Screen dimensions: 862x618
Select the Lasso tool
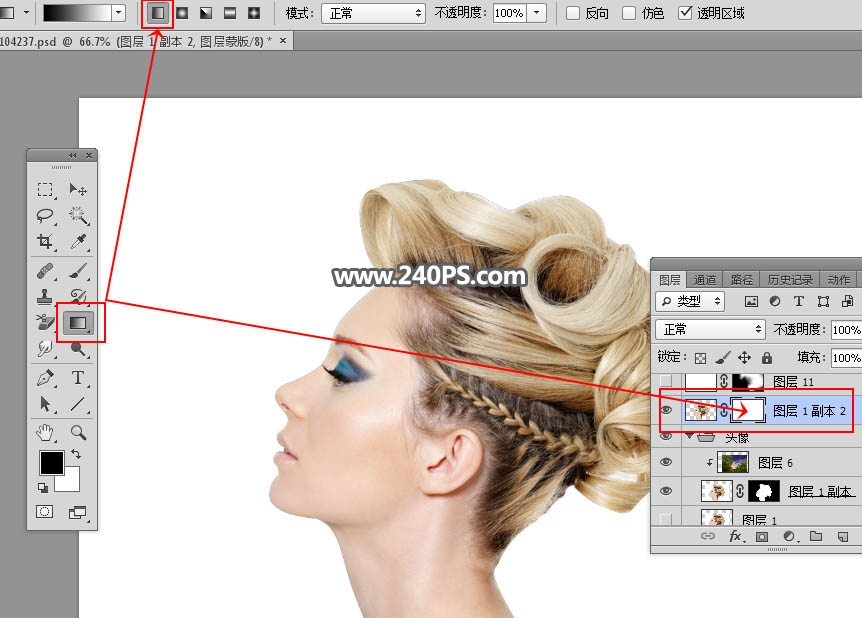[45, 215]
